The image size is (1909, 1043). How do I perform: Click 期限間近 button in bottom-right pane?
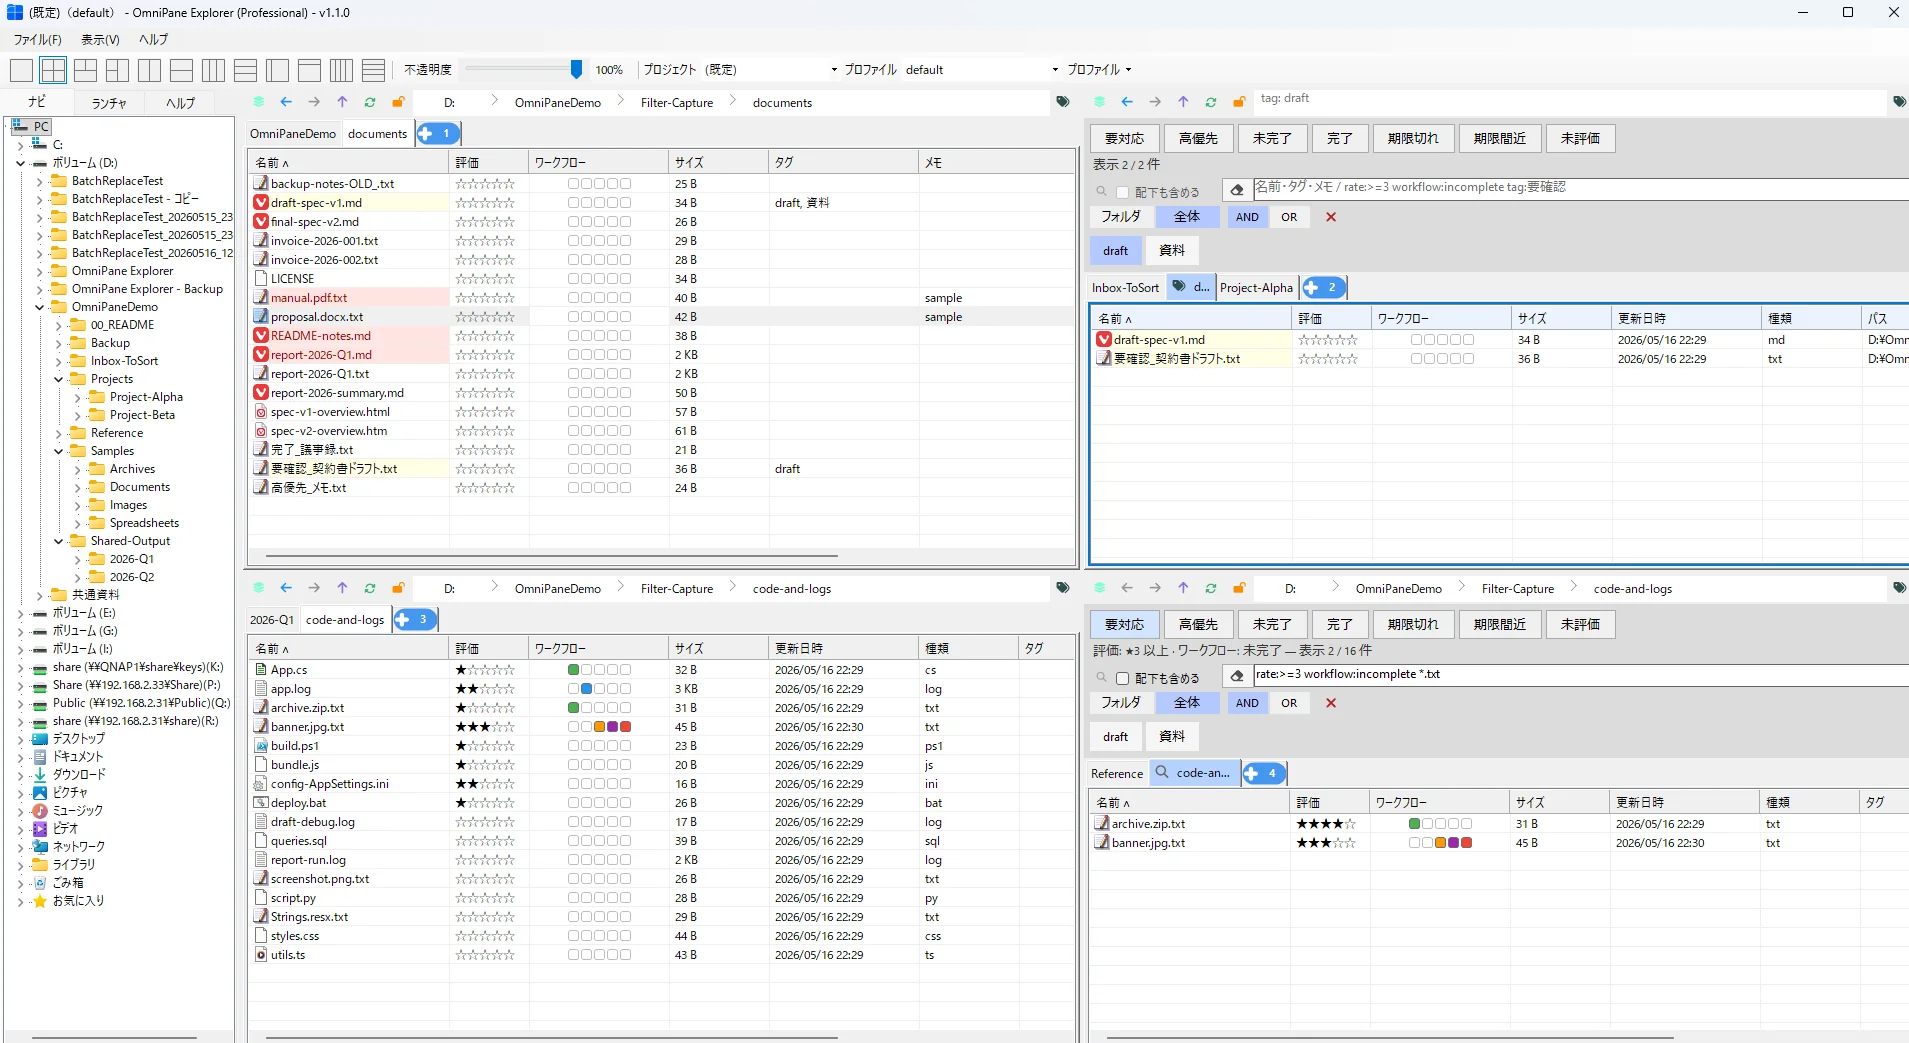pos(1499,624)
